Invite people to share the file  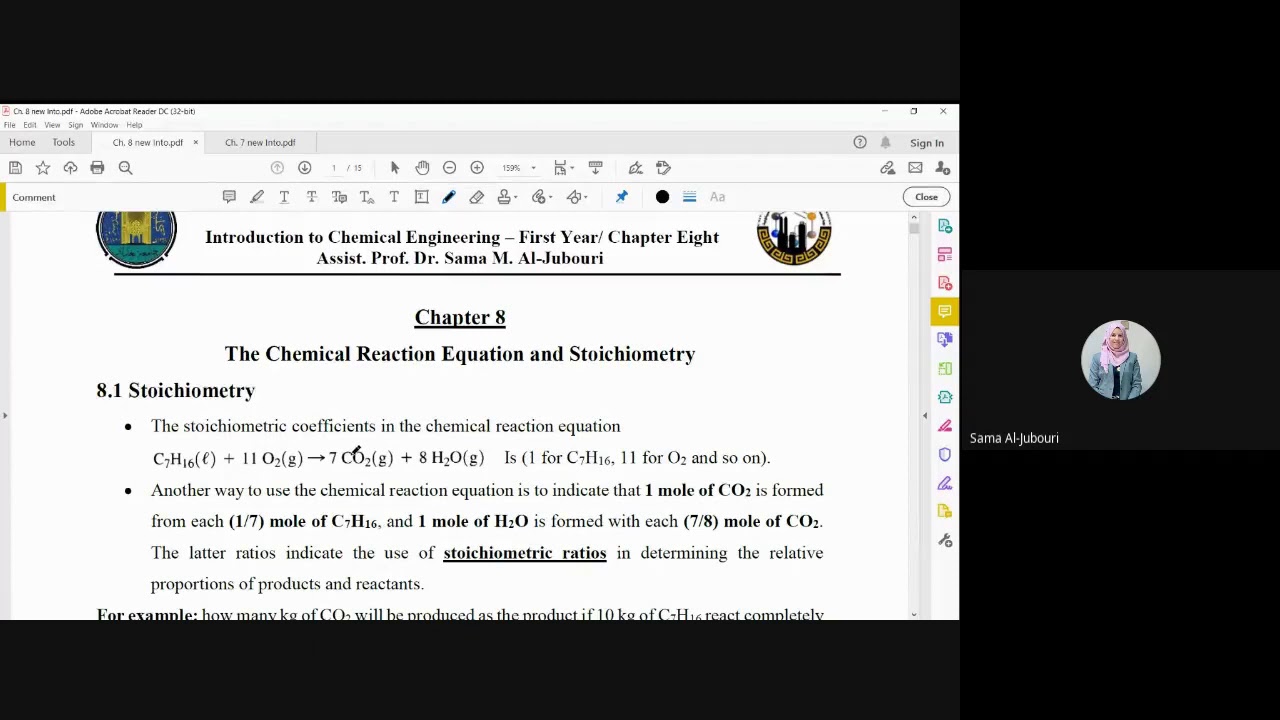pyautogui.click(x=943, y=168)
